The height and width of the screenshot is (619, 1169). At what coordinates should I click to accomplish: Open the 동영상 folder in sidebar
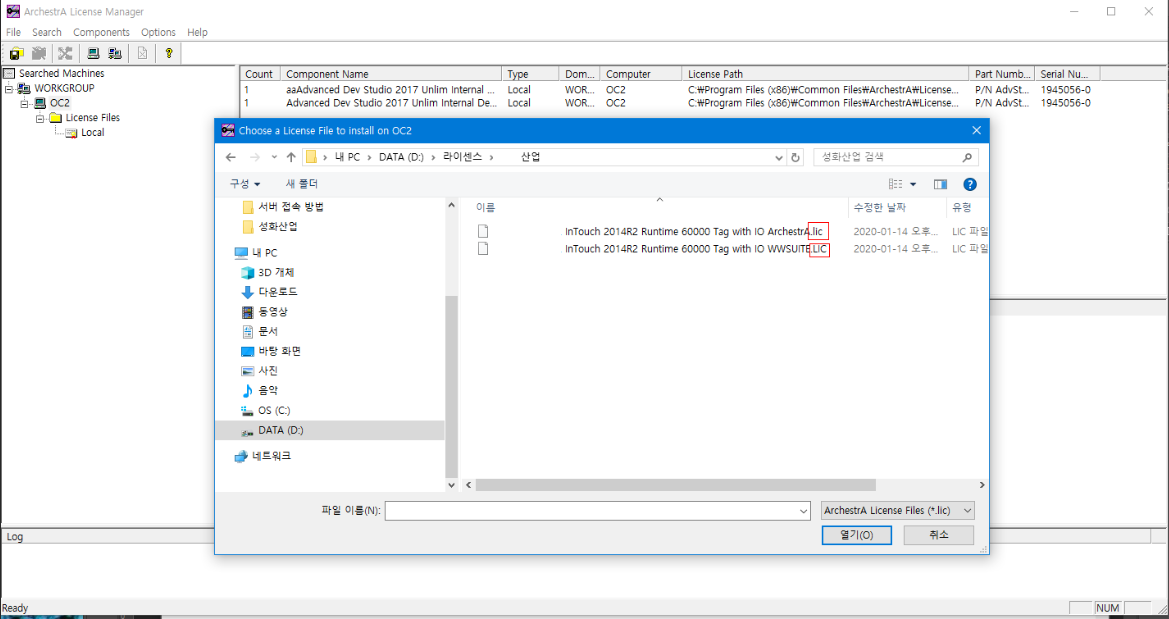coord(265,312)
